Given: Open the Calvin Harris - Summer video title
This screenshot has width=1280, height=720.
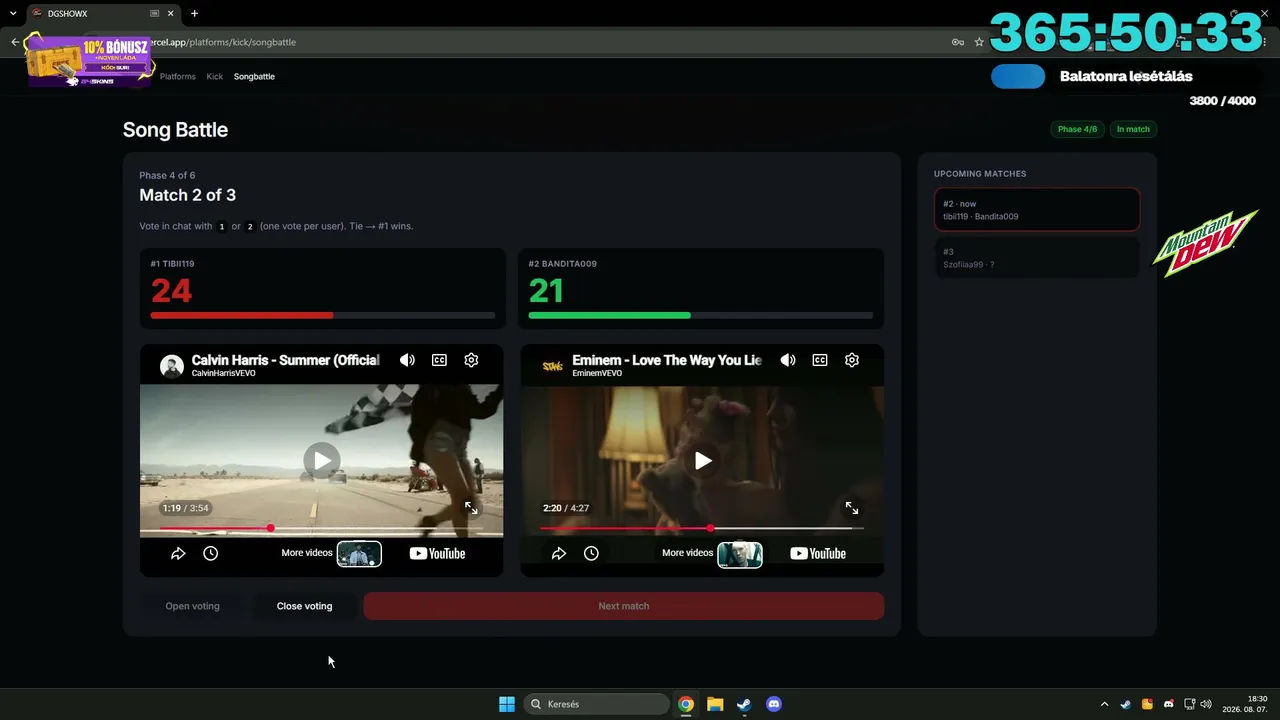Looking at the screenshot, I should (x=286, y=360).
